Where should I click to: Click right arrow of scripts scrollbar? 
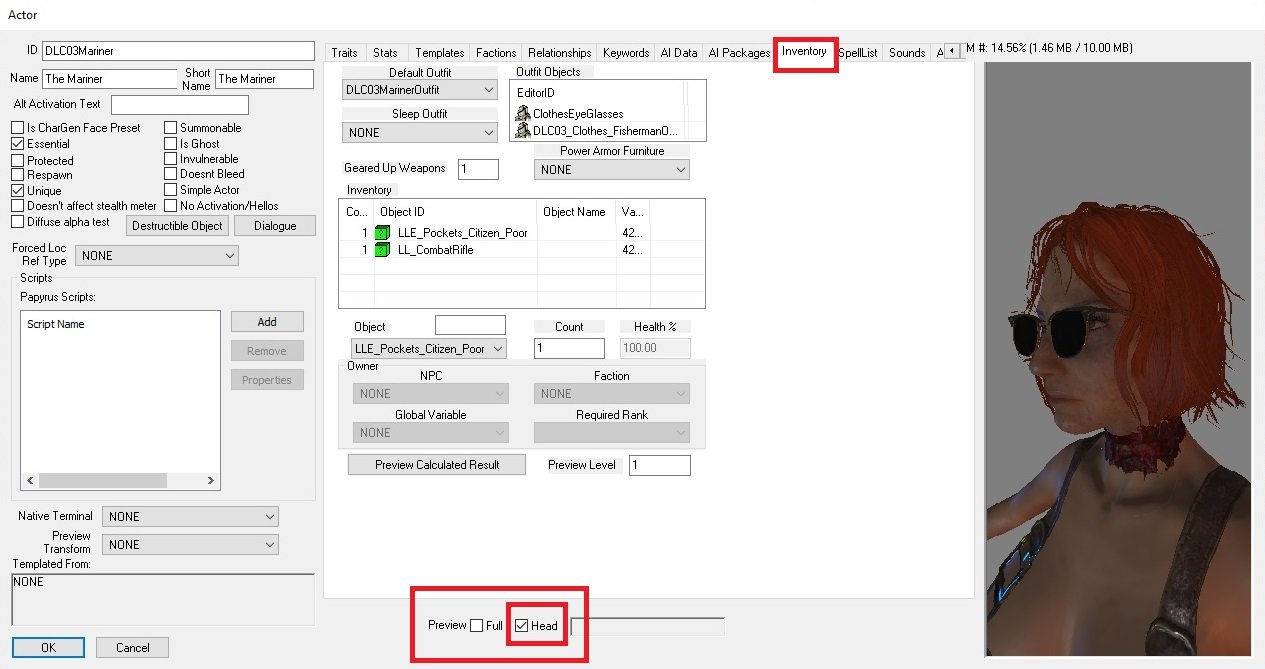point(211,481)
